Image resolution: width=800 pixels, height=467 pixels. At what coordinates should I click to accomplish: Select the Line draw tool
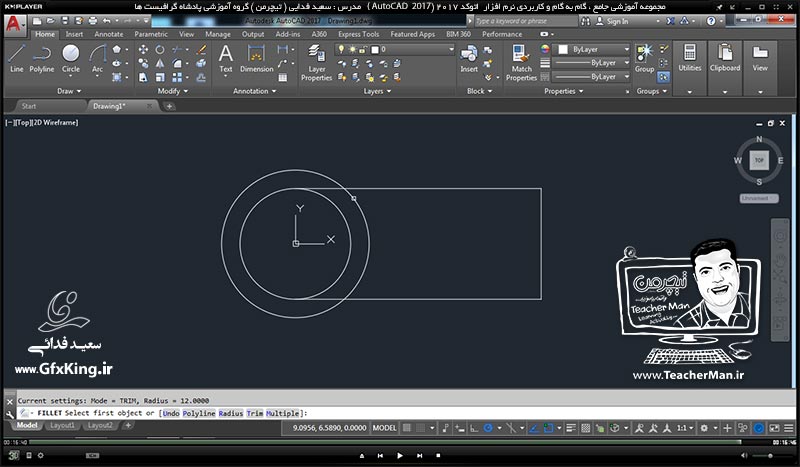click(x=16, y=58)
